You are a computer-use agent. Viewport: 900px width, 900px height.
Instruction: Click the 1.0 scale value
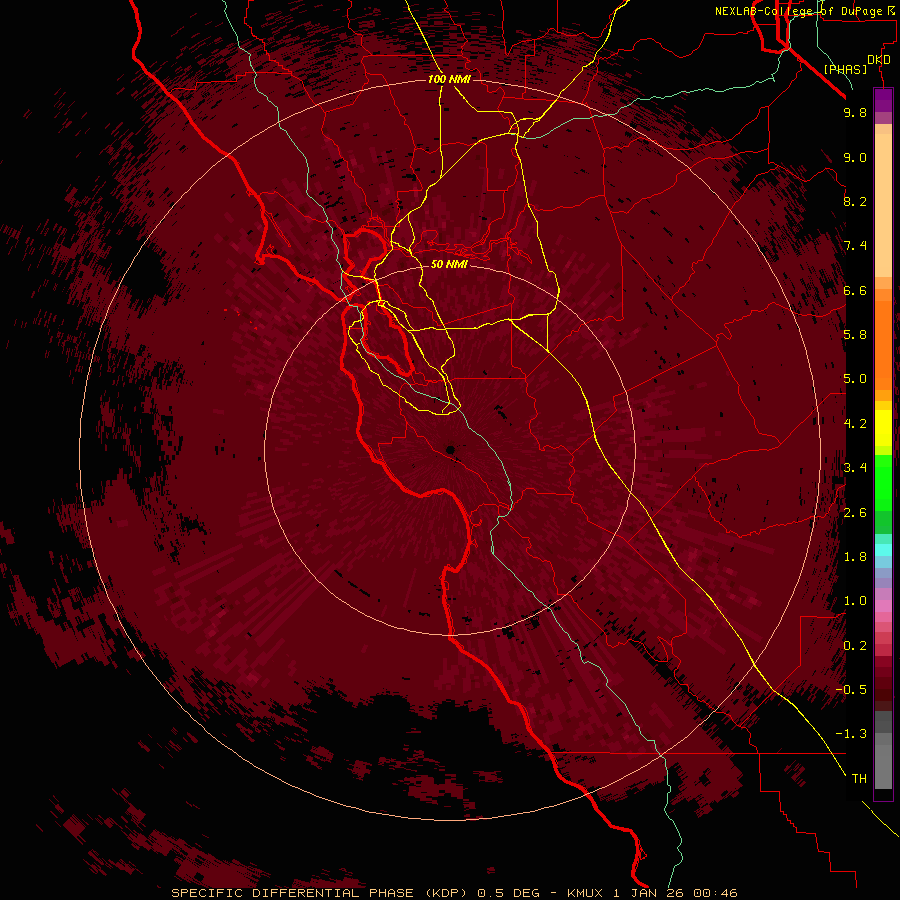click(x=855, y=601)
